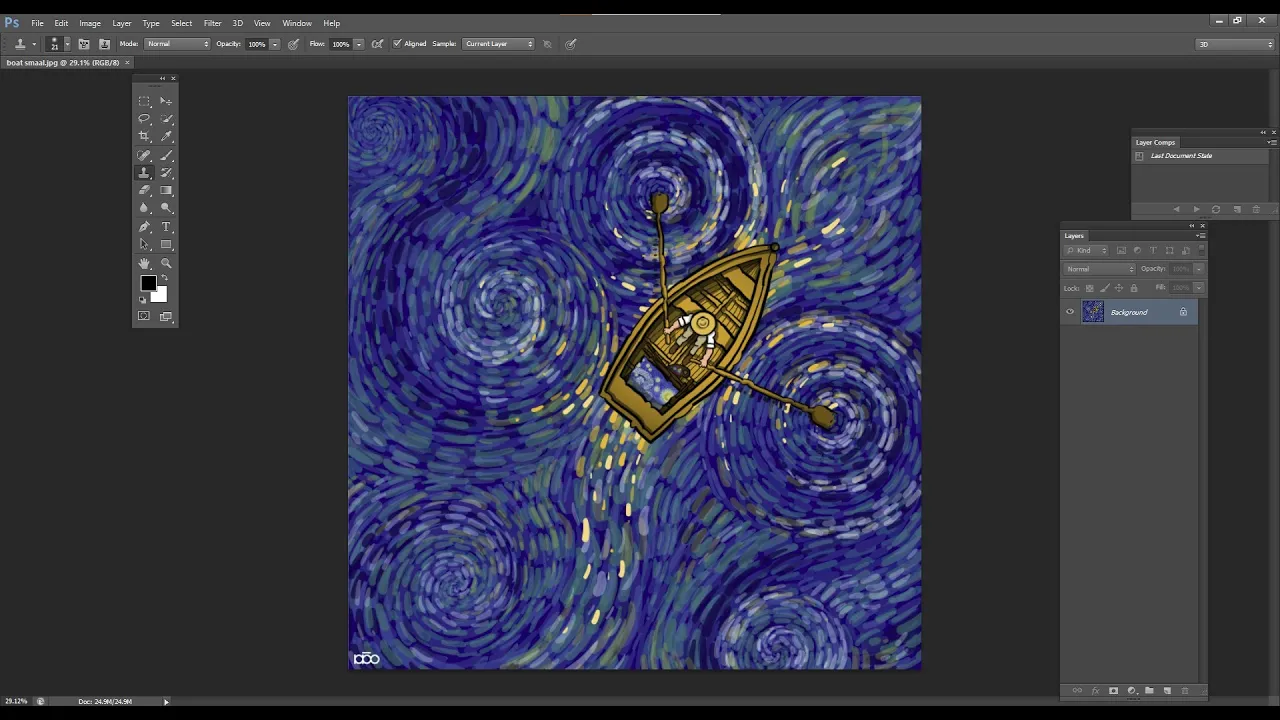Screen dimensions: 1280x720
Task: Open the Sample dropdown showing Current Layer
Action: 498,44
